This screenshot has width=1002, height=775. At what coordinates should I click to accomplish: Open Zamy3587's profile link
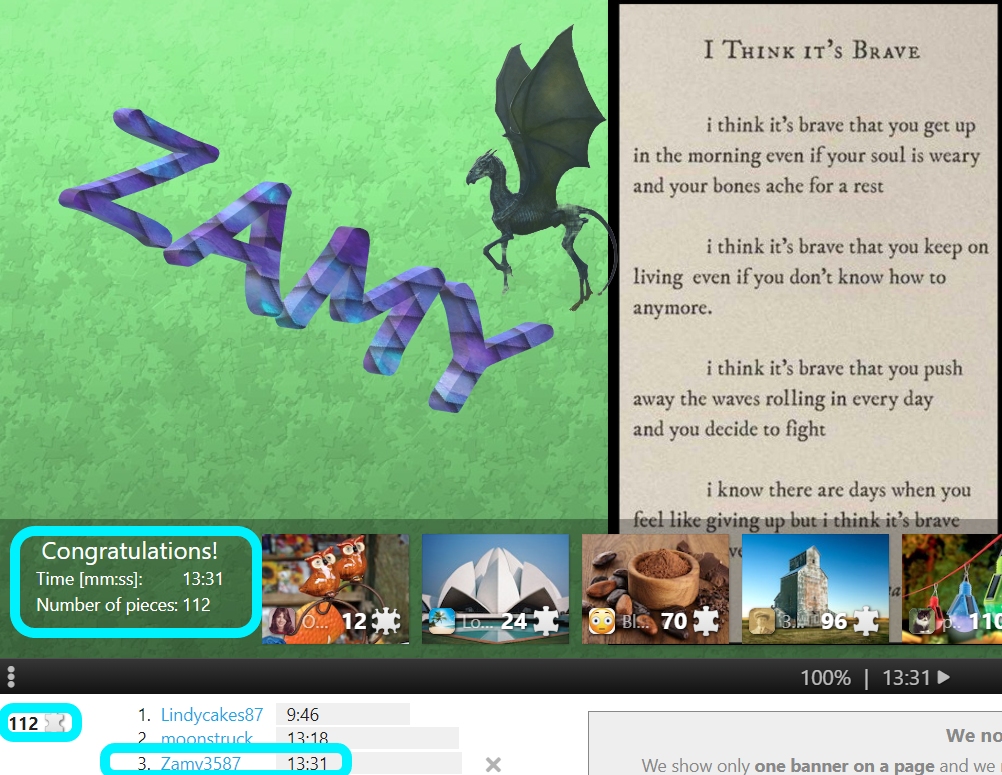coord(201,763)
